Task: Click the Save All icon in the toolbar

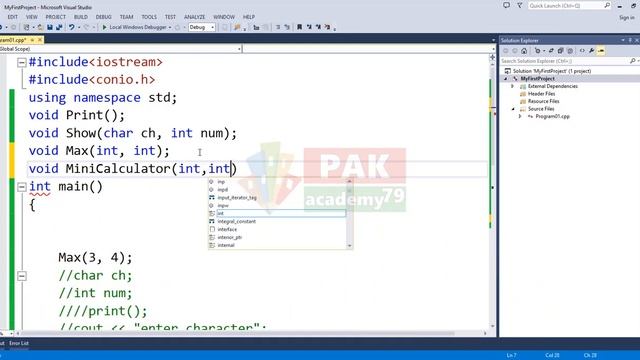Action: [59, 27]
